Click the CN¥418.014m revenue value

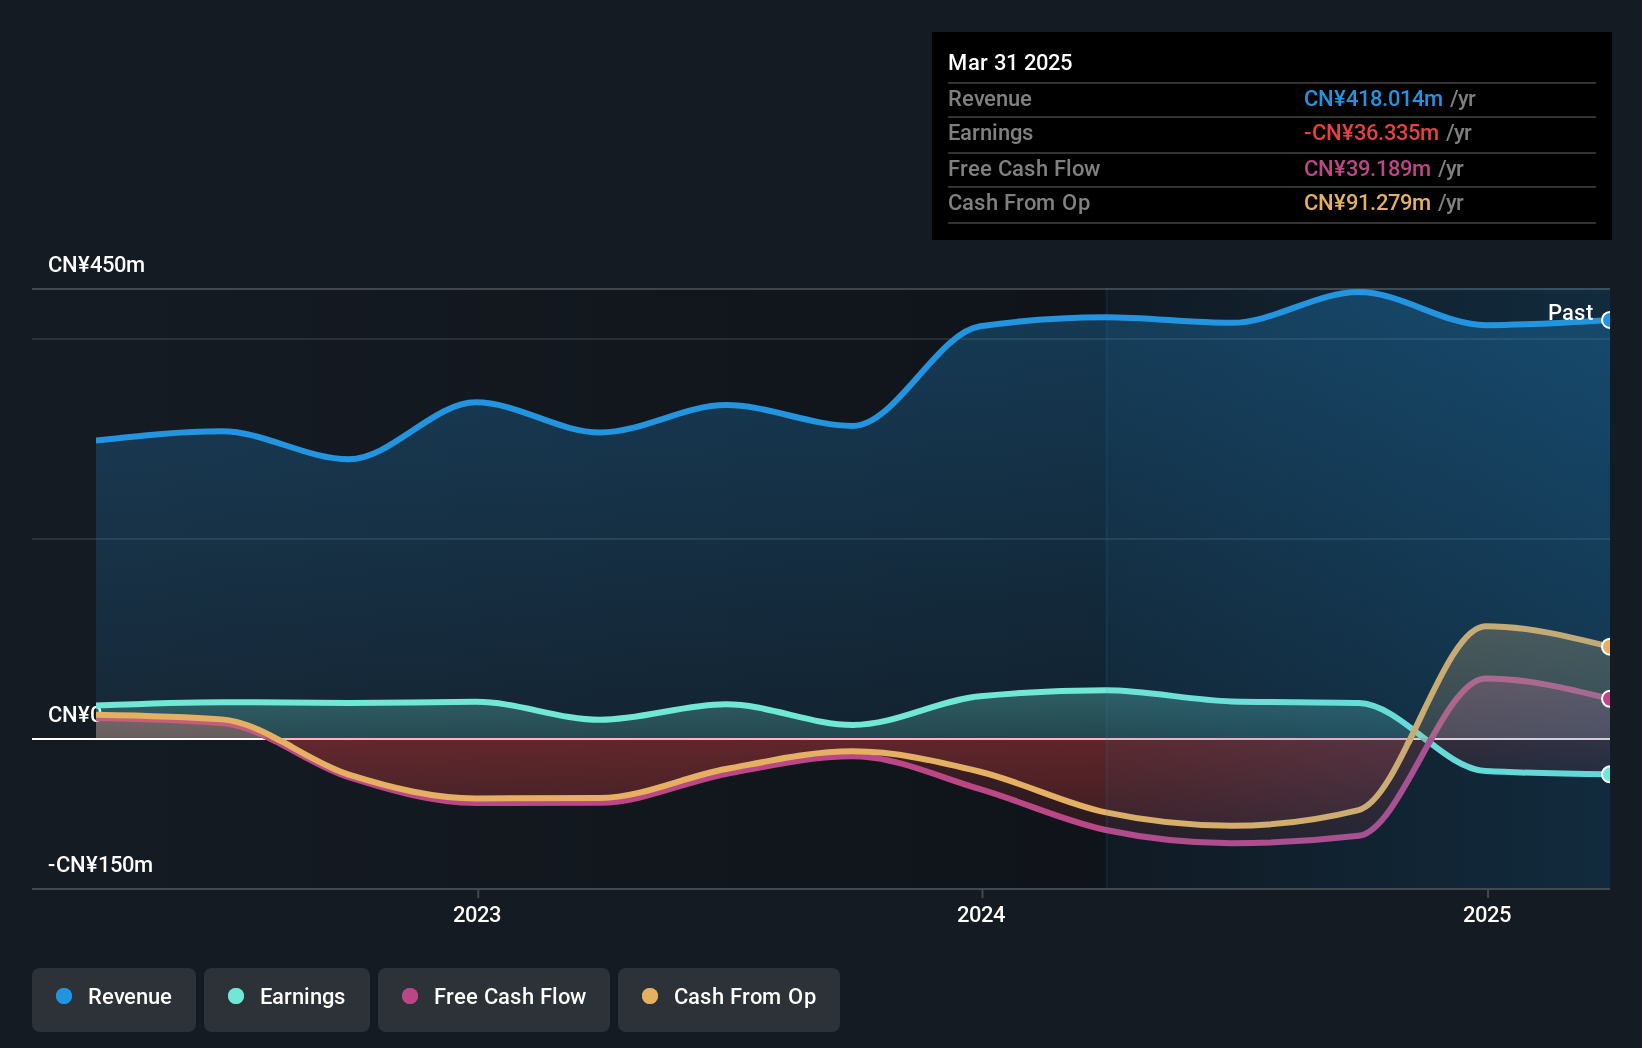point(1373,98)
